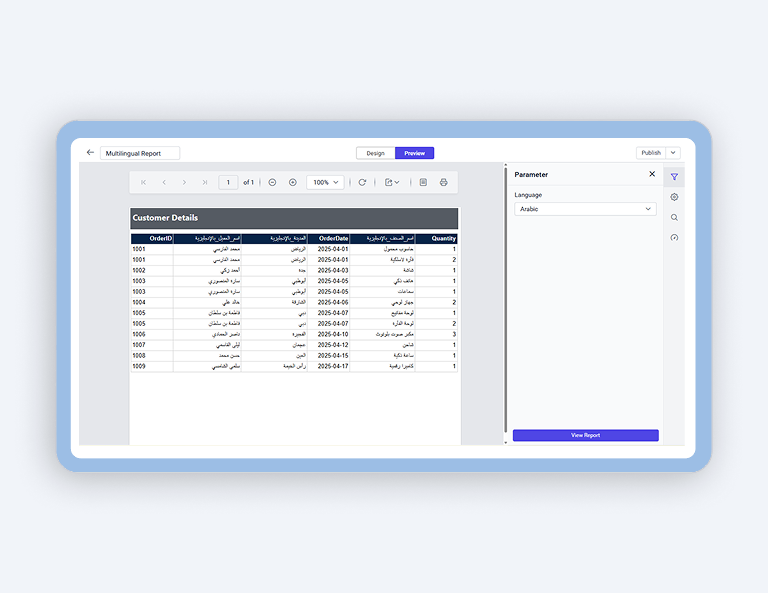The width and height of the screenshot is (768, 593).
Task: Click the Customer Details report title
Action: tap(165, 218)
